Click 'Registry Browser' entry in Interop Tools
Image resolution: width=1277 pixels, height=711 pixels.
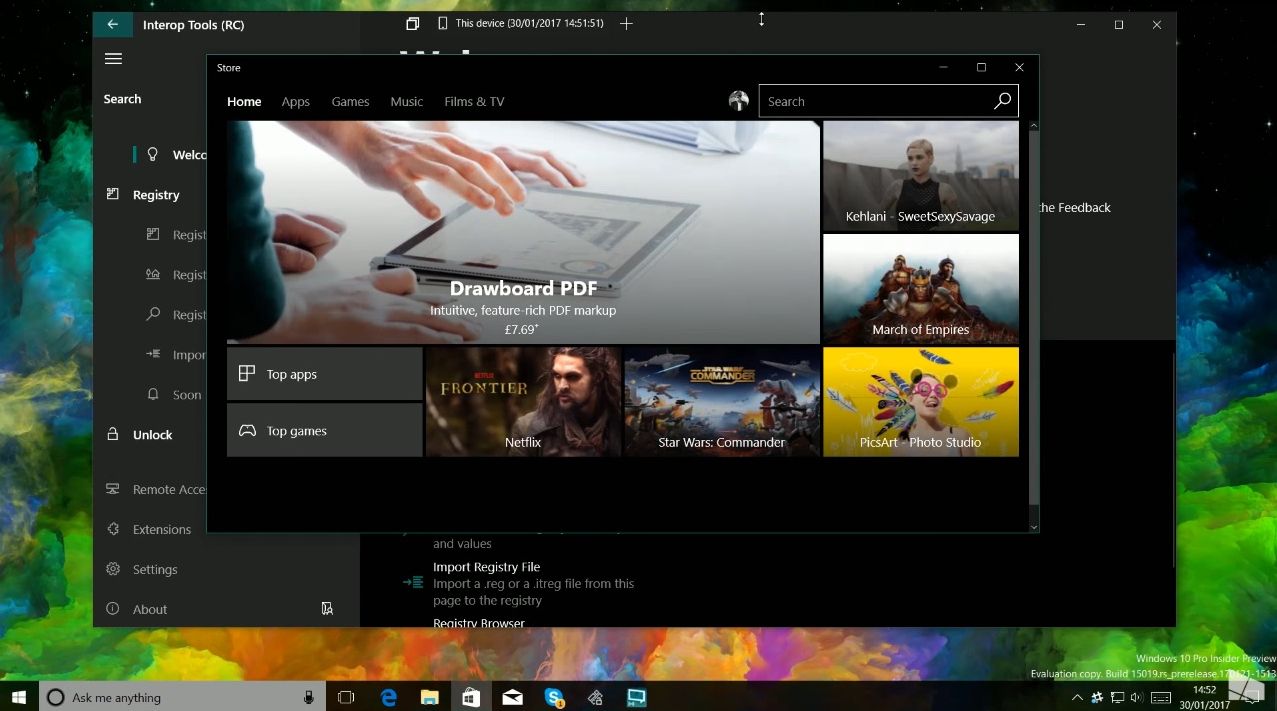pyautogui.click(x=479, y=623)
